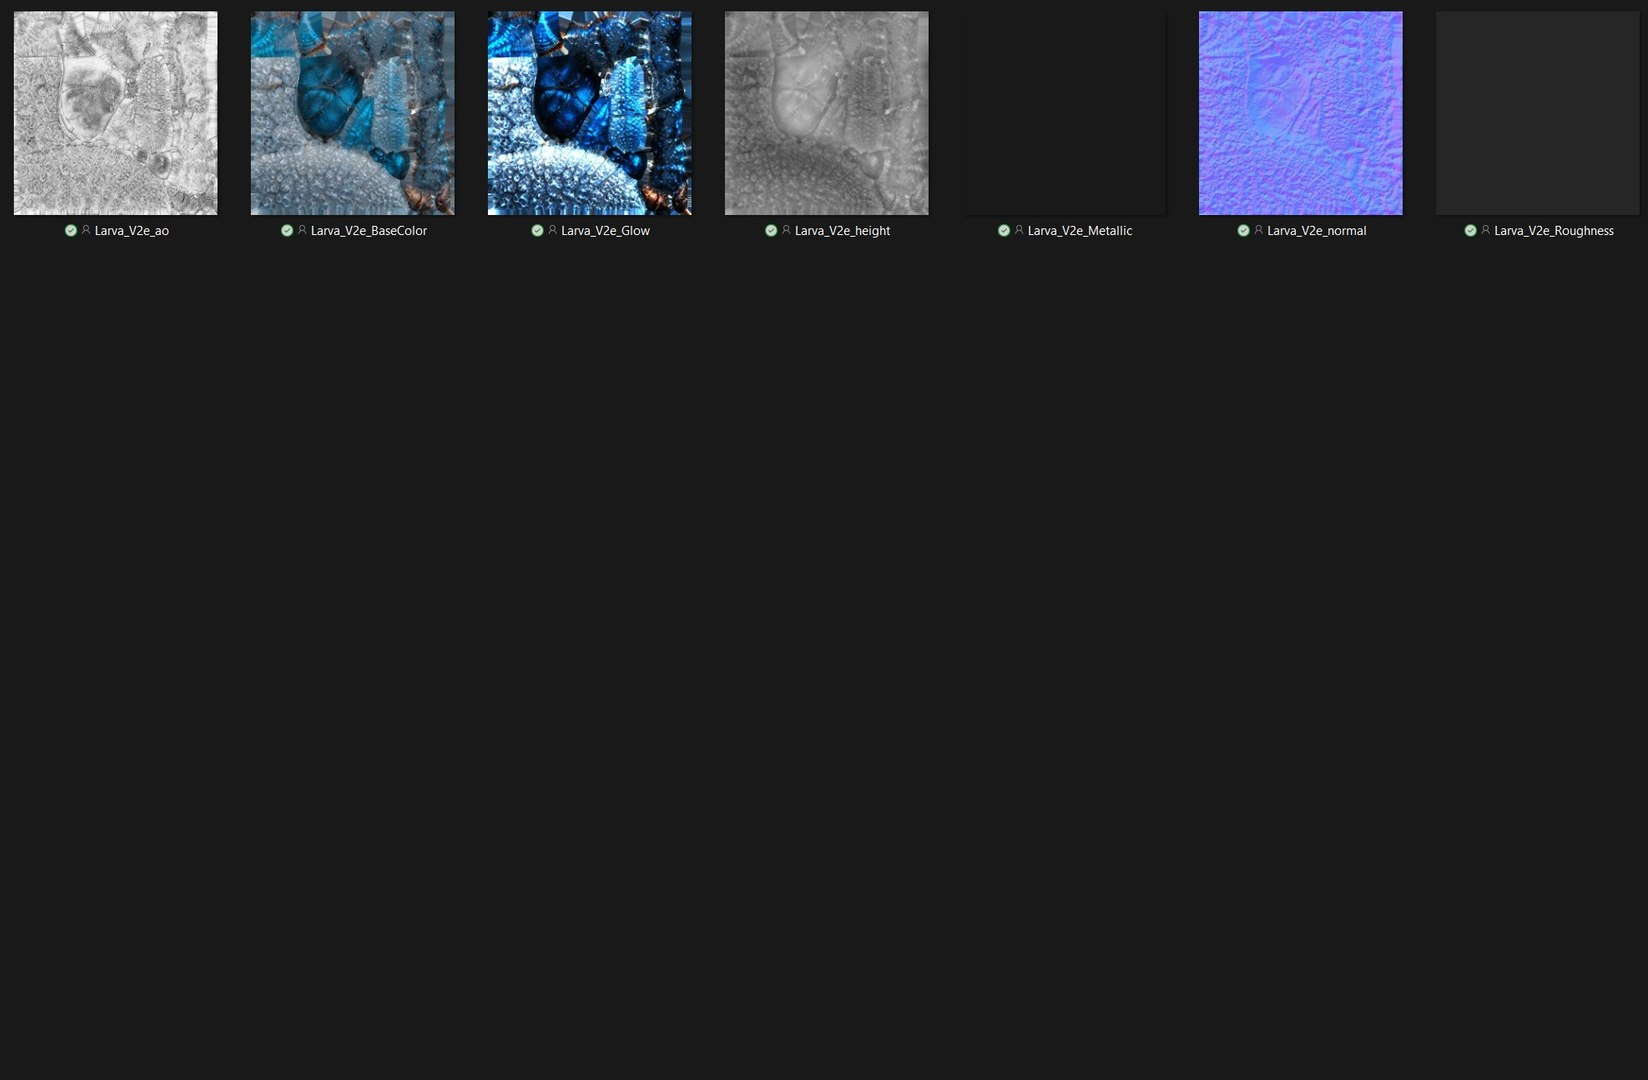The width and height of the screenshot is (1648, 1080).
Task: Click the green sync checkmark beside Larva_V2e_Metallic
Action: 1004,231
